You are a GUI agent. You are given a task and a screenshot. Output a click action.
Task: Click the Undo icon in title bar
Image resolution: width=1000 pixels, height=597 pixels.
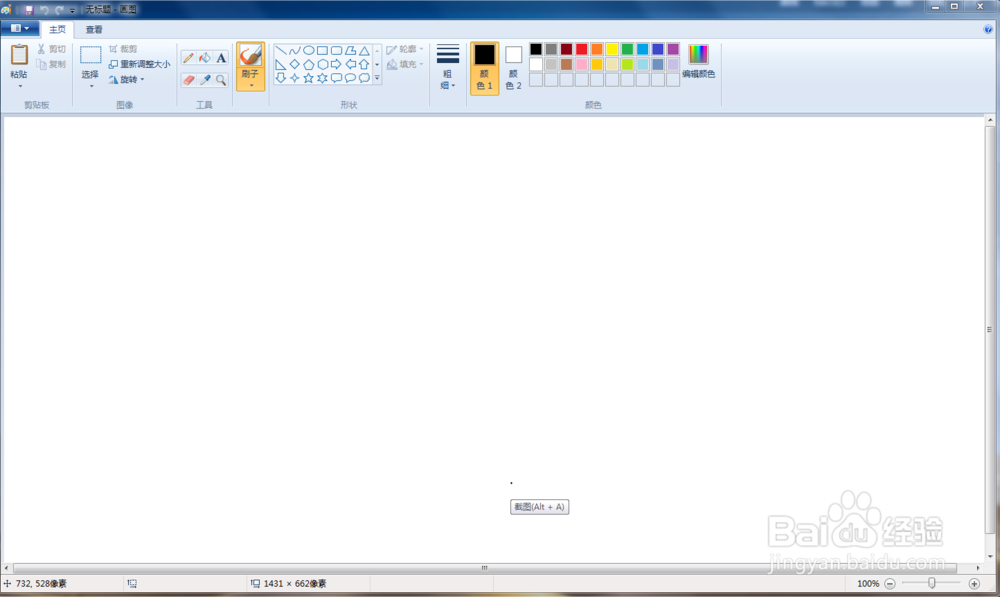(44, 10)
